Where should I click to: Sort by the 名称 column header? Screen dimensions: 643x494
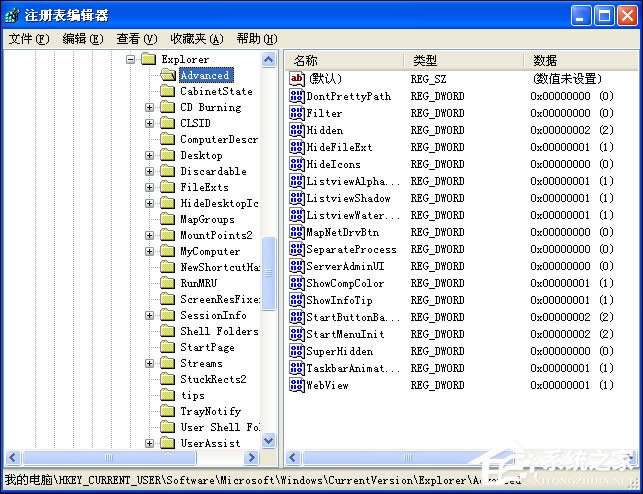click(x=344, y=61)
